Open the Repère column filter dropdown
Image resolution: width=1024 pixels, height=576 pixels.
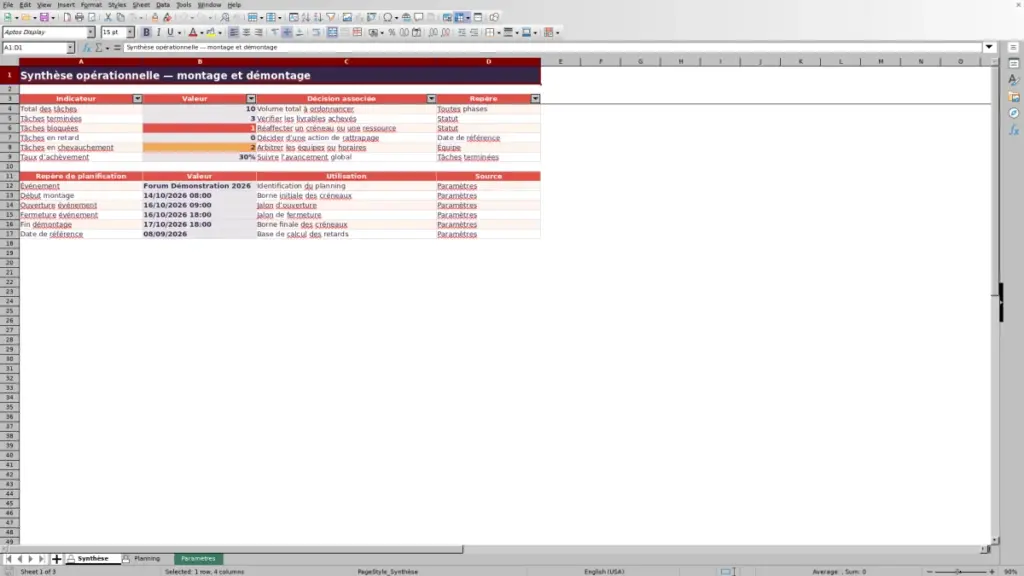[x=535, y=99]
